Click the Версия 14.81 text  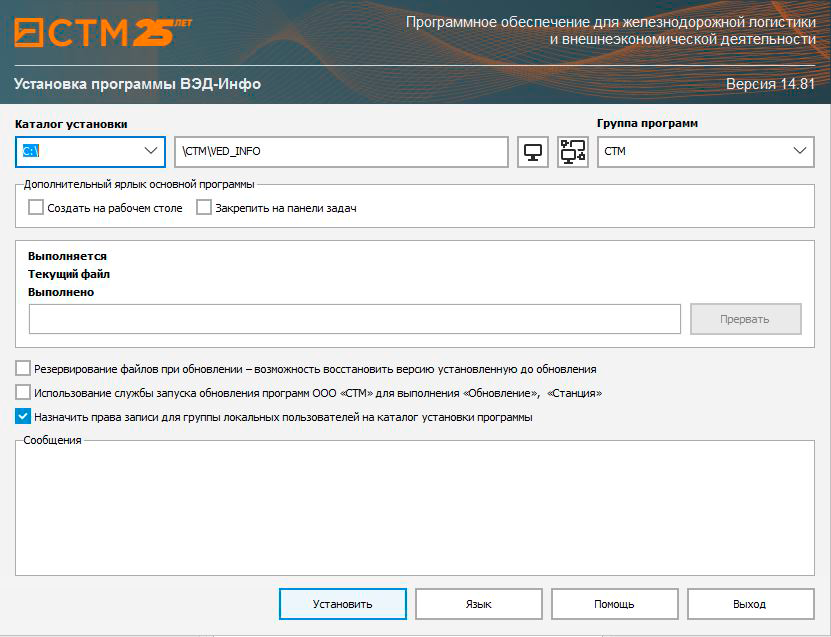(770, 84)
